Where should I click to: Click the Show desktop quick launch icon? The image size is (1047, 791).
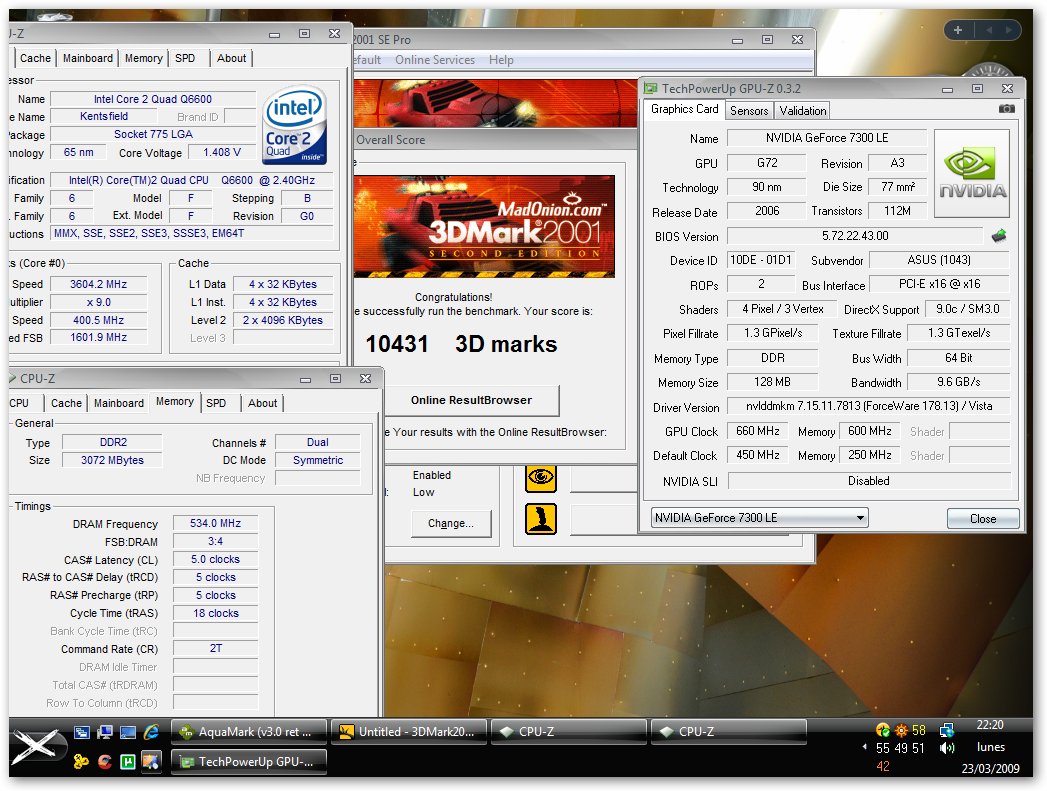128,732
